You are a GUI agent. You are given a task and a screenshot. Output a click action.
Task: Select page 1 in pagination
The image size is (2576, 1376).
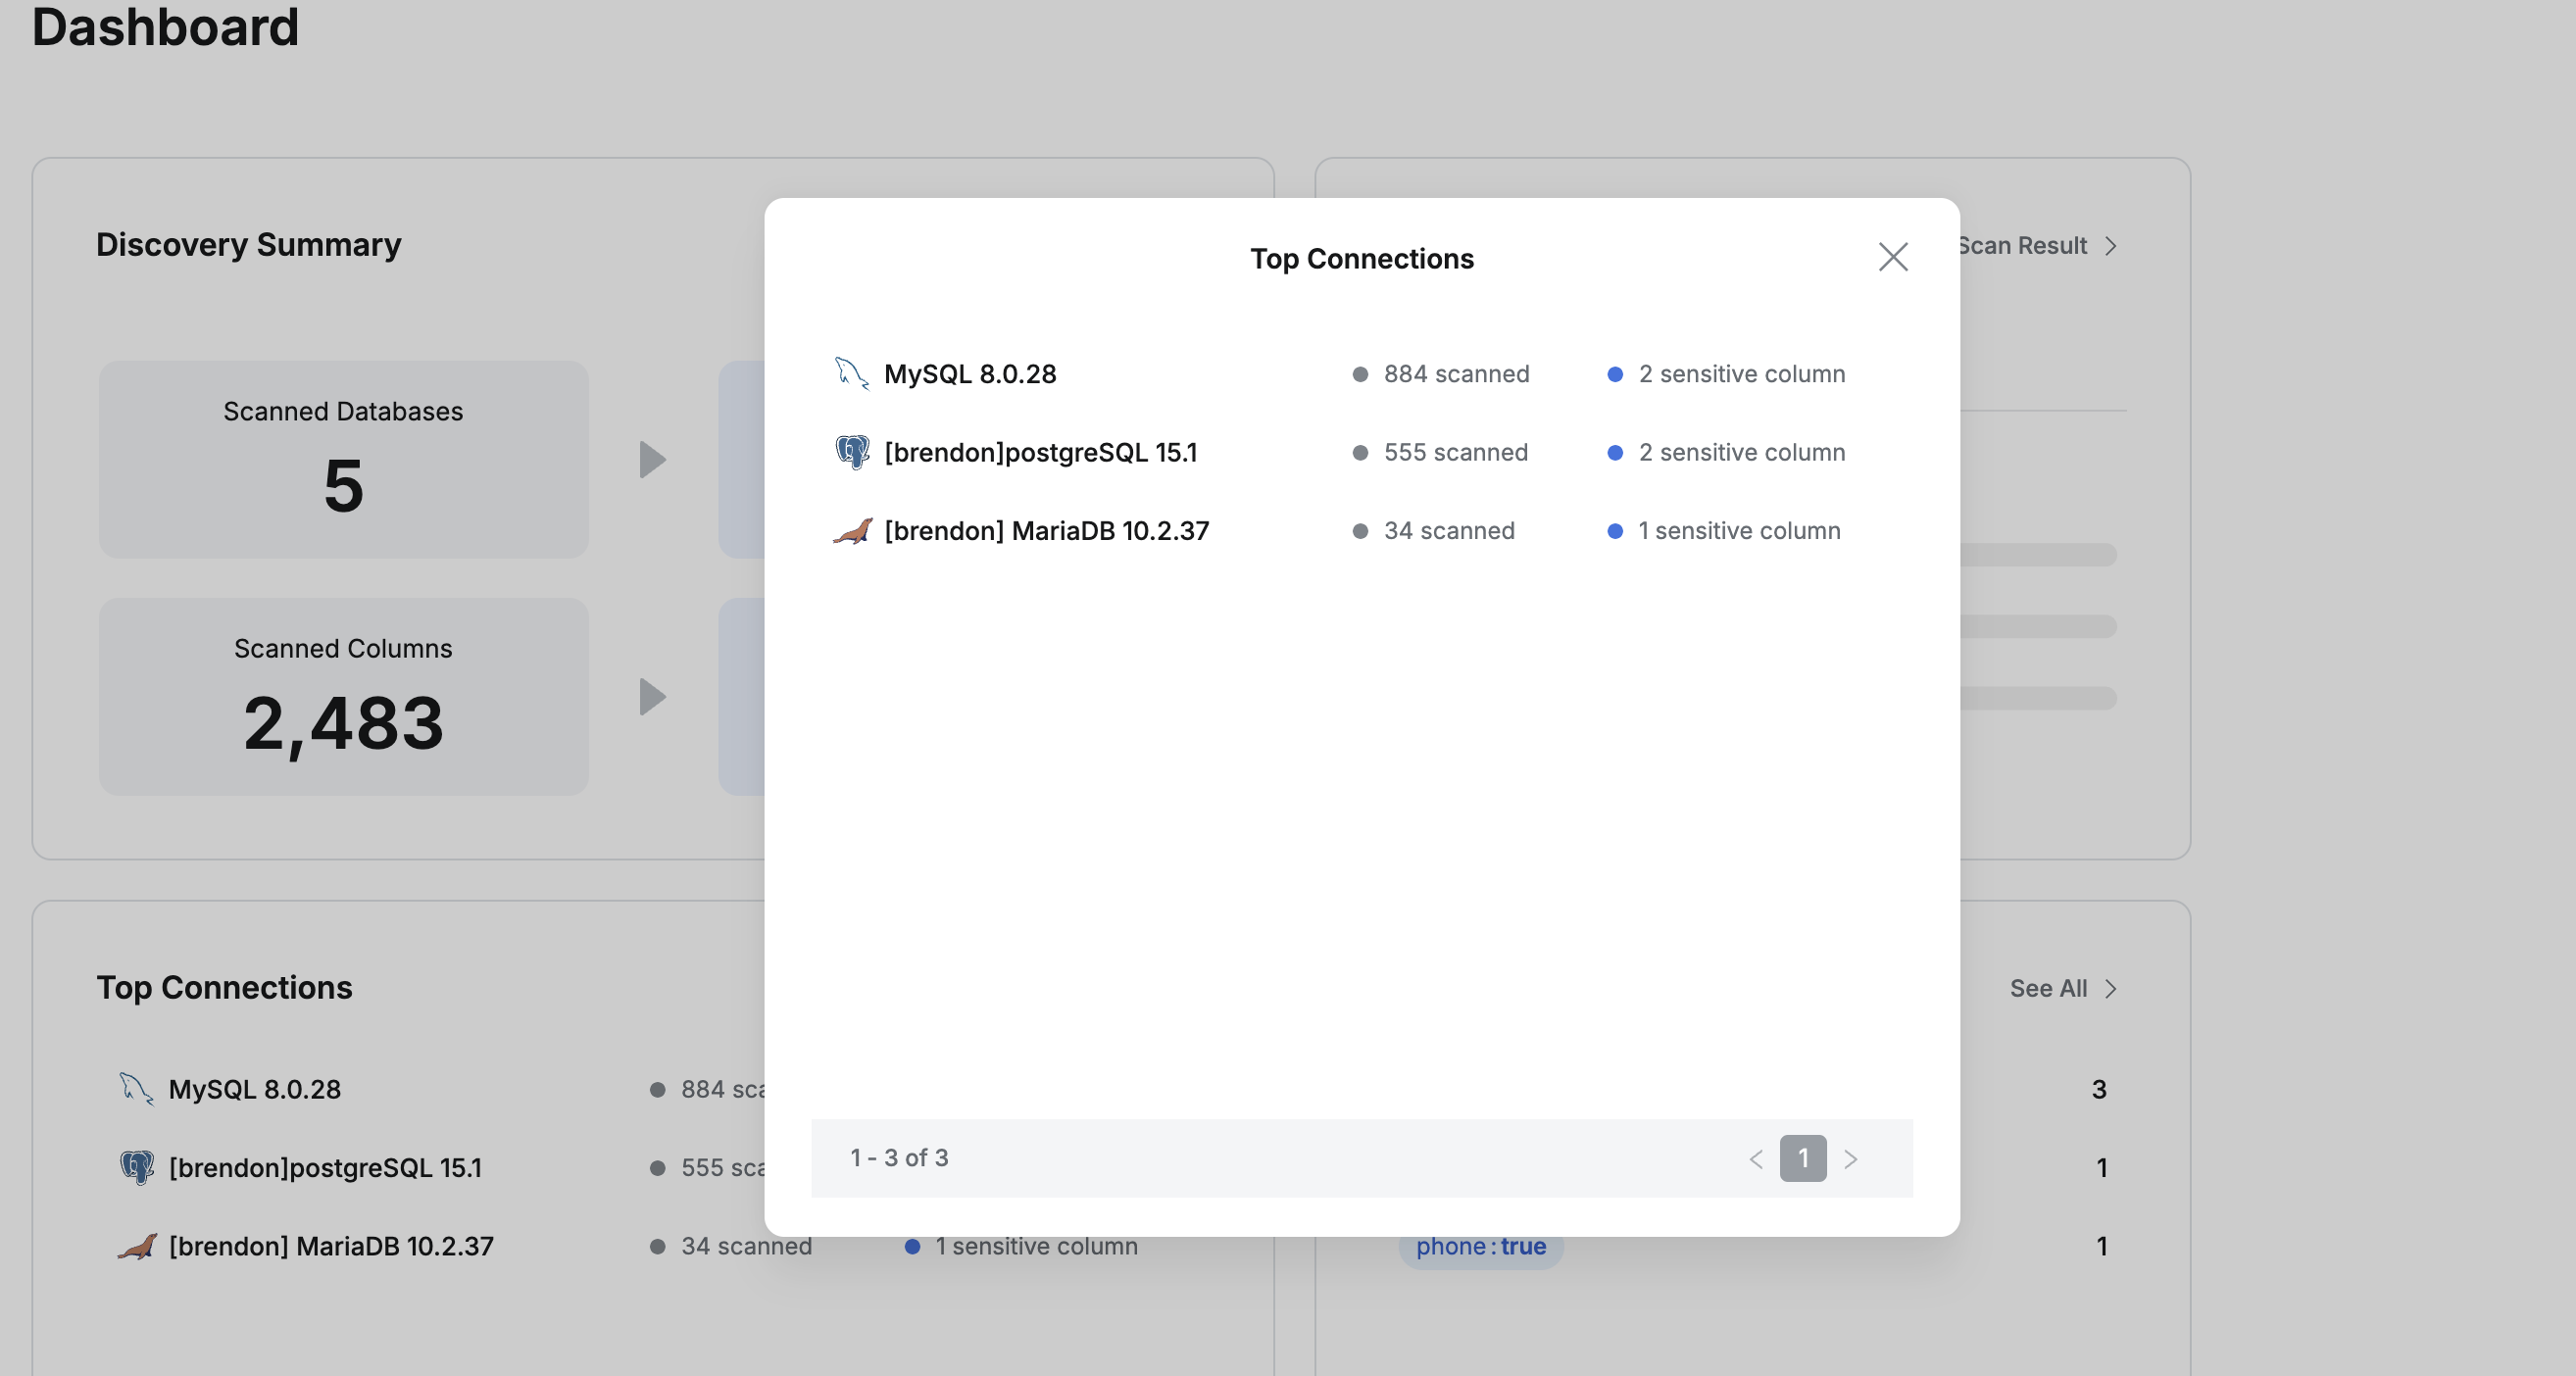coord(1802,1158)
